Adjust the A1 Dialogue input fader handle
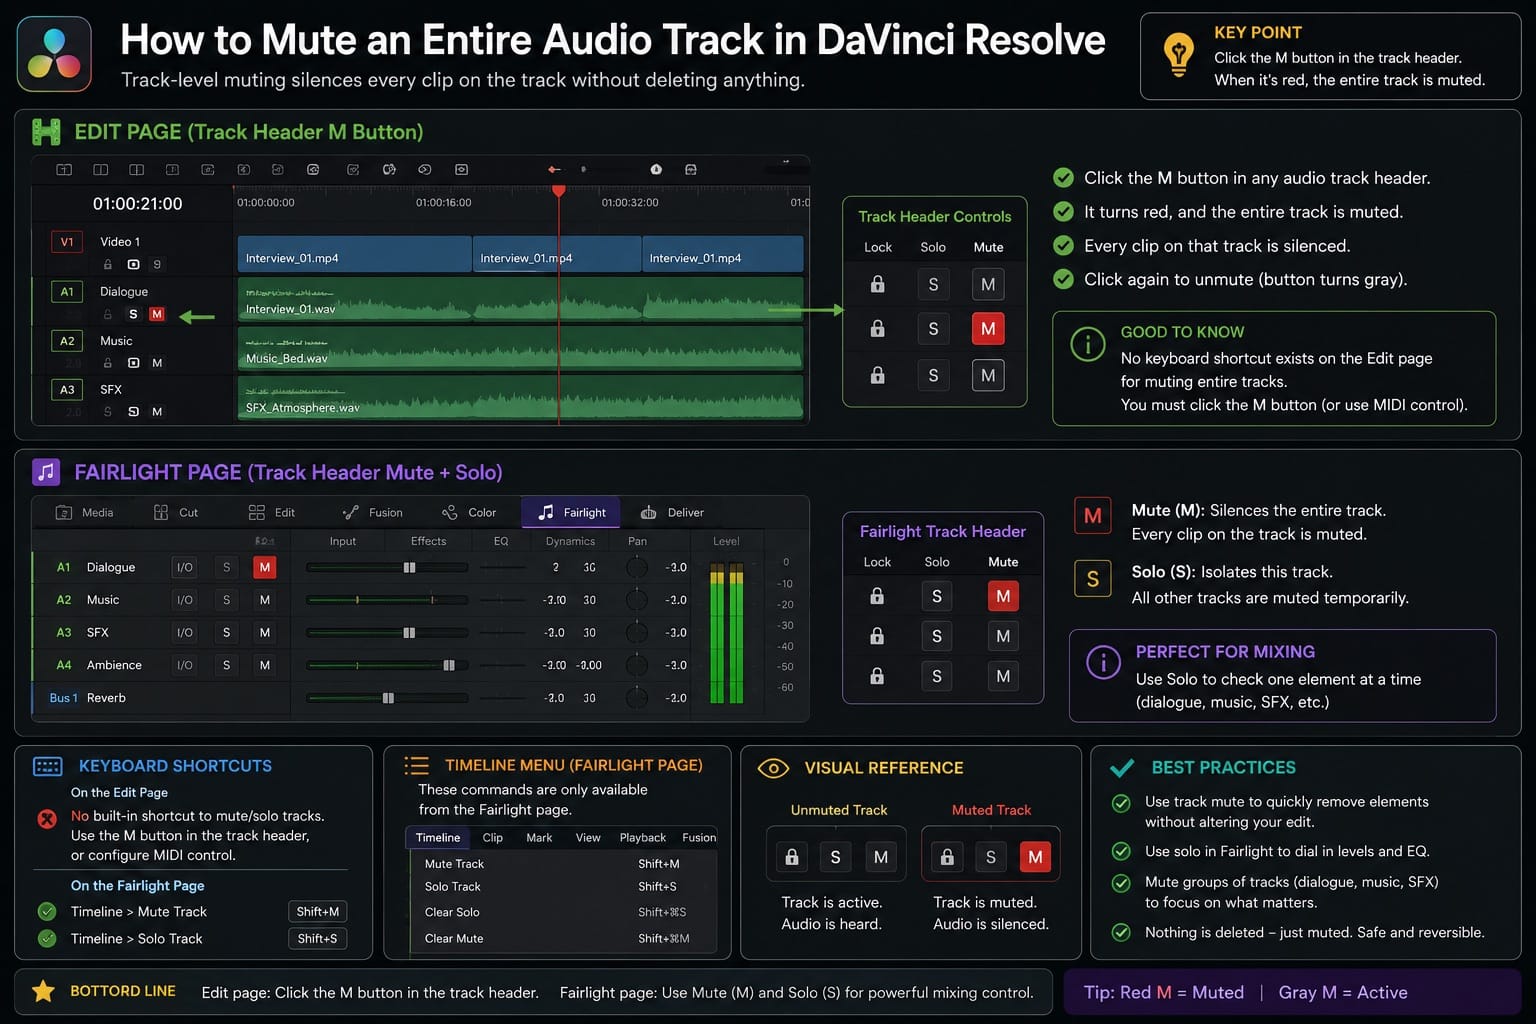 tap(409, 567)
